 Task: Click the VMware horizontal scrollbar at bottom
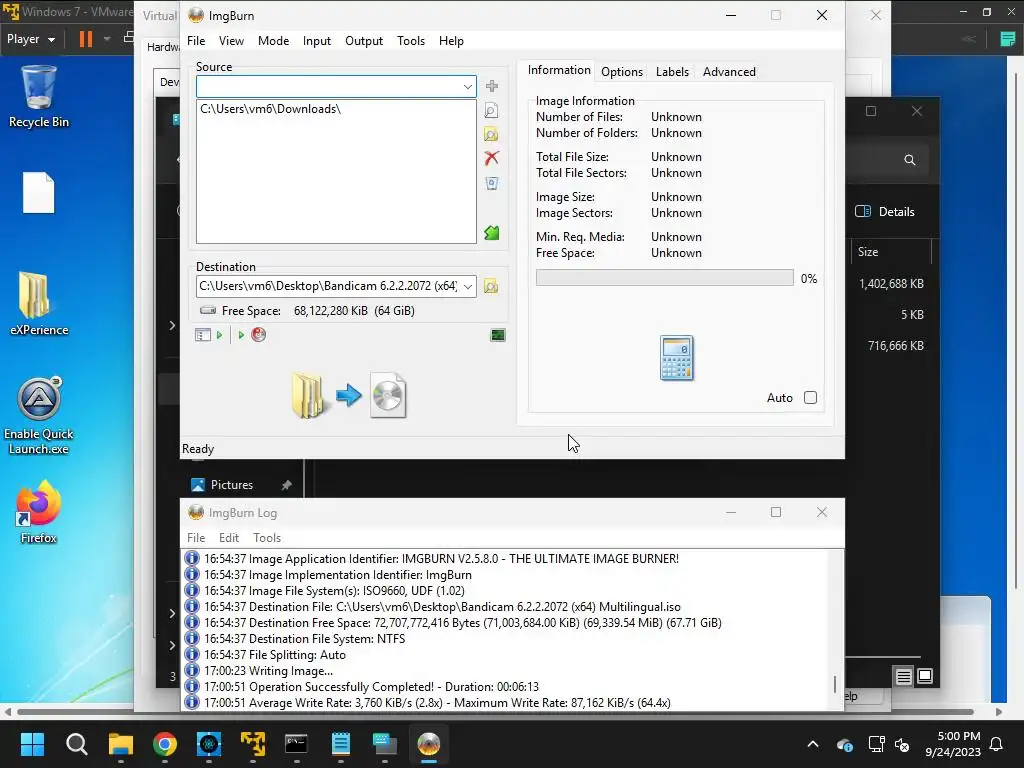pyautogui.click(x=495, y=712)
